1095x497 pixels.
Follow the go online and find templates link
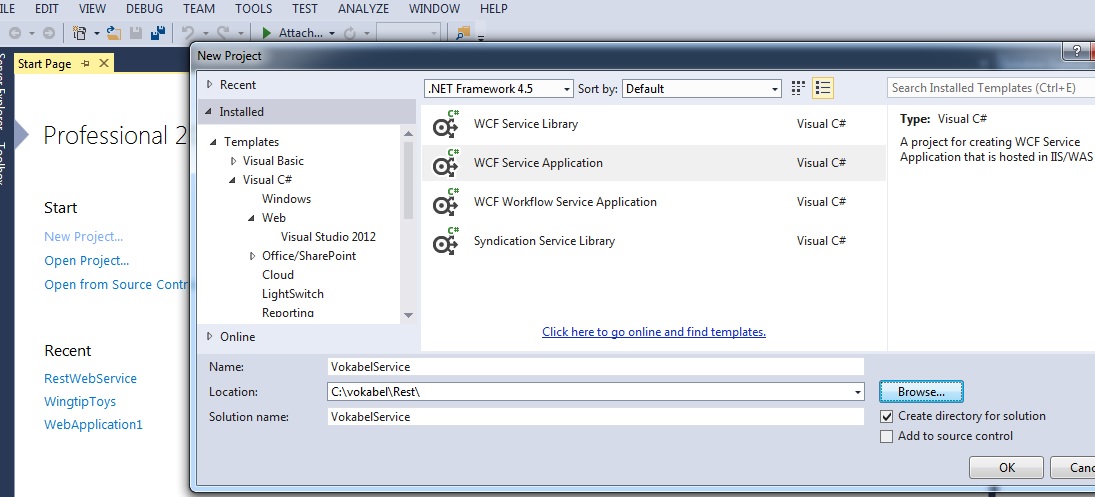click(654, 332)
